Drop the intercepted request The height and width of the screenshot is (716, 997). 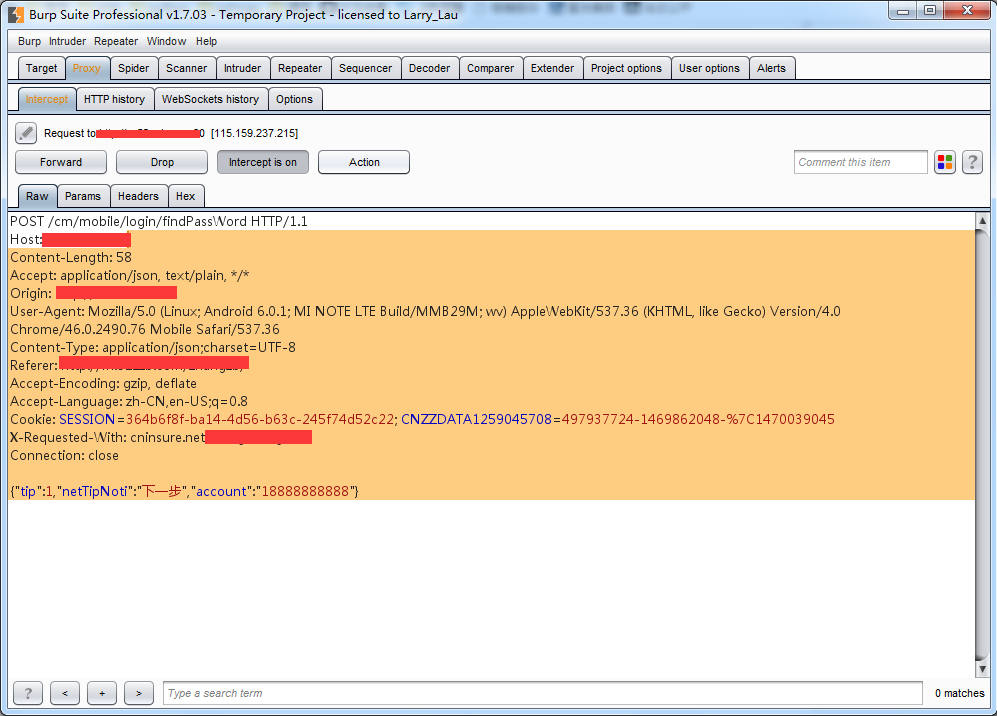tap(162, 162)
